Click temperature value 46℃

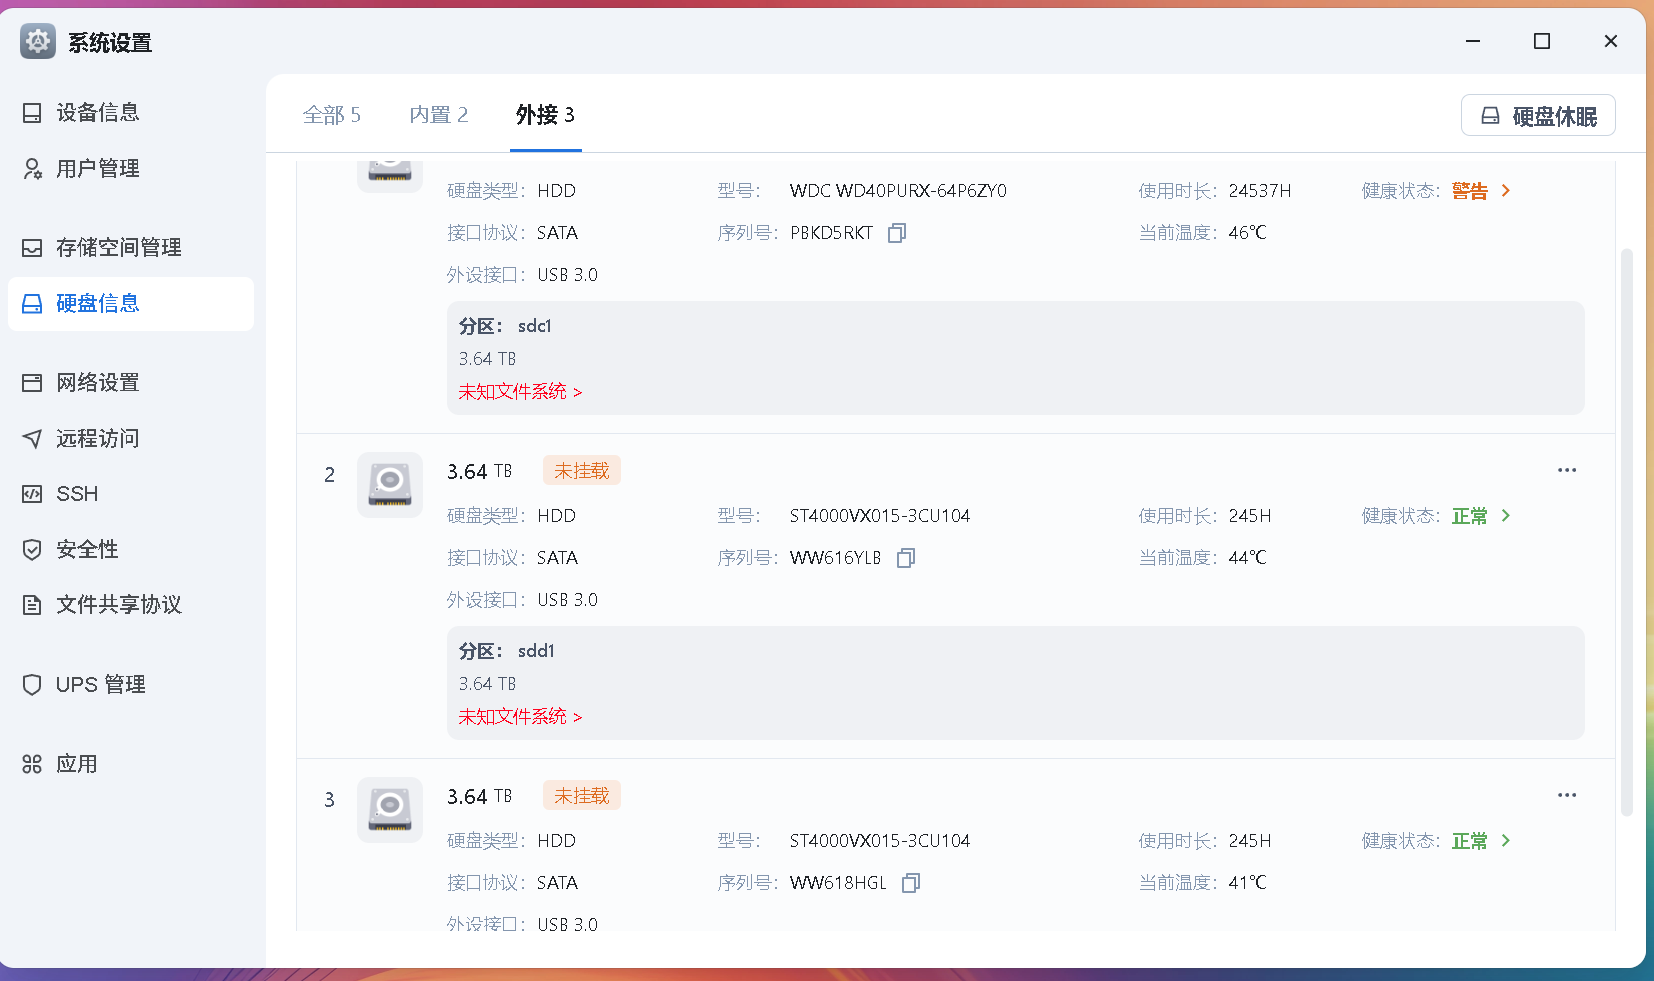[x=1248, y=233]
